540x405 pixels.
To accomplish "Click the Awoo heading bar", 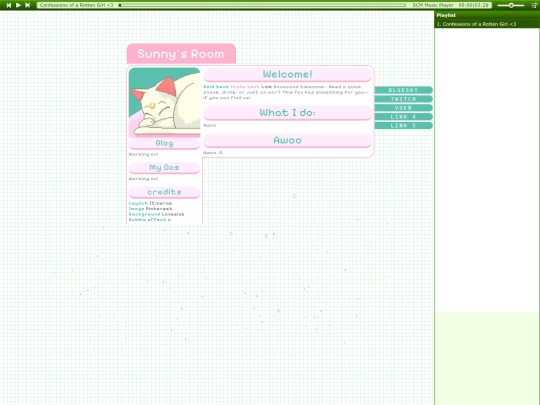I will tap(288, 141).
